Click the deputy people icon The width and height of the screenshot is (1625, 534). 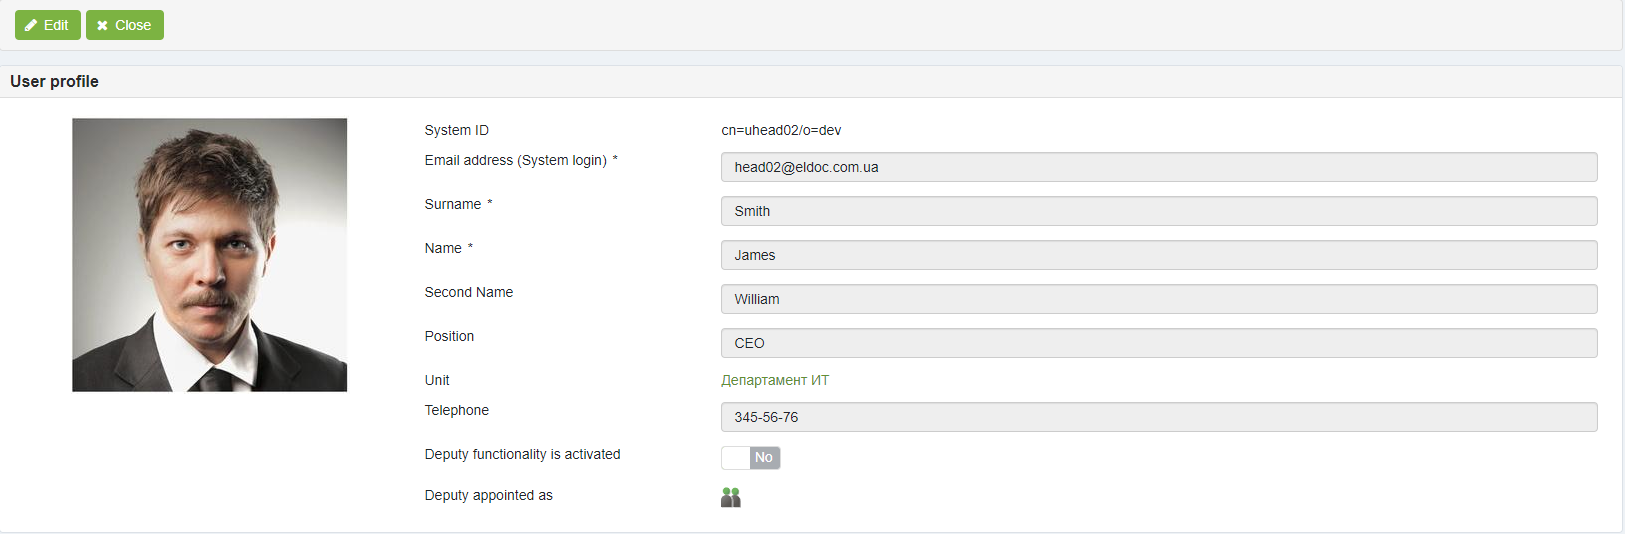731,497
